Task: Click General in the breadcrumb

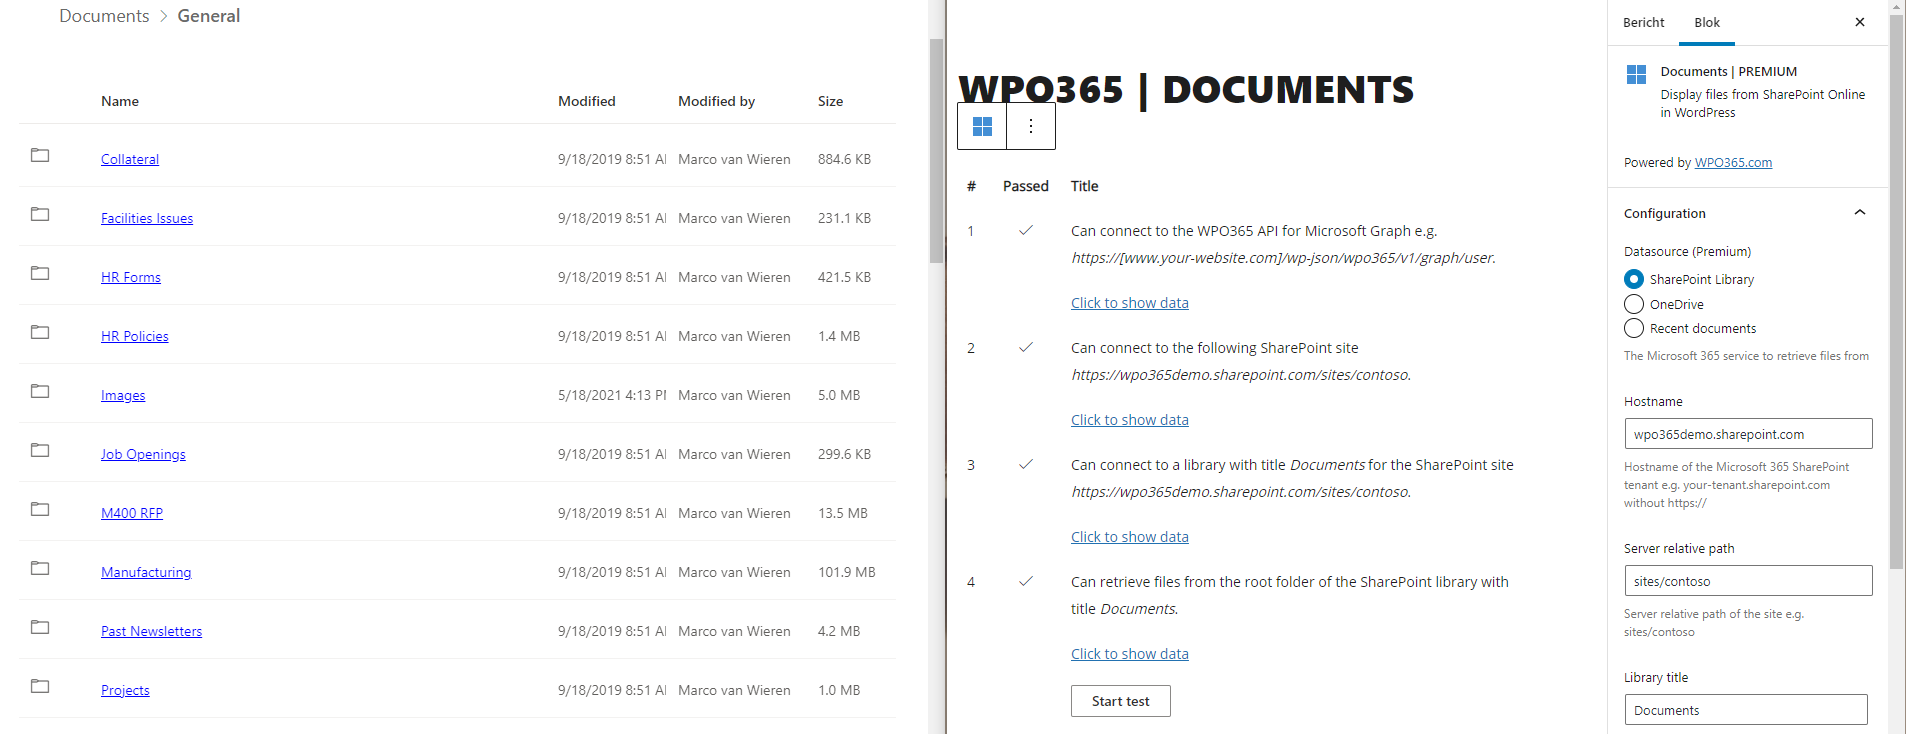Action: (x=209, y=16)
